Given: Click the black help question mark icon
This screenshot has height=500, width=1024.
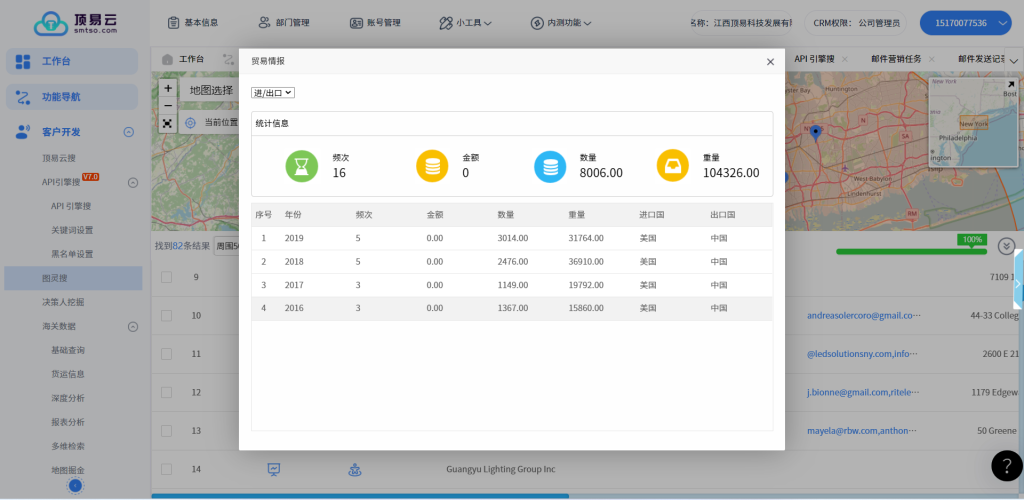Looking at the screenshot, I should tap(1006, 466).
